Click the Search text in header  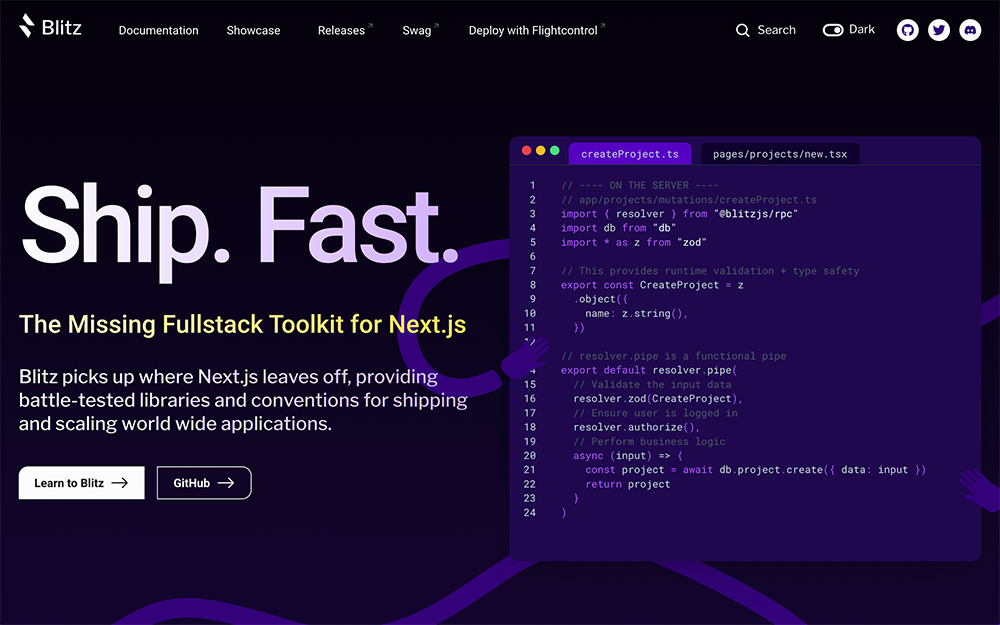pyautogui.click(x=776, y=30)
